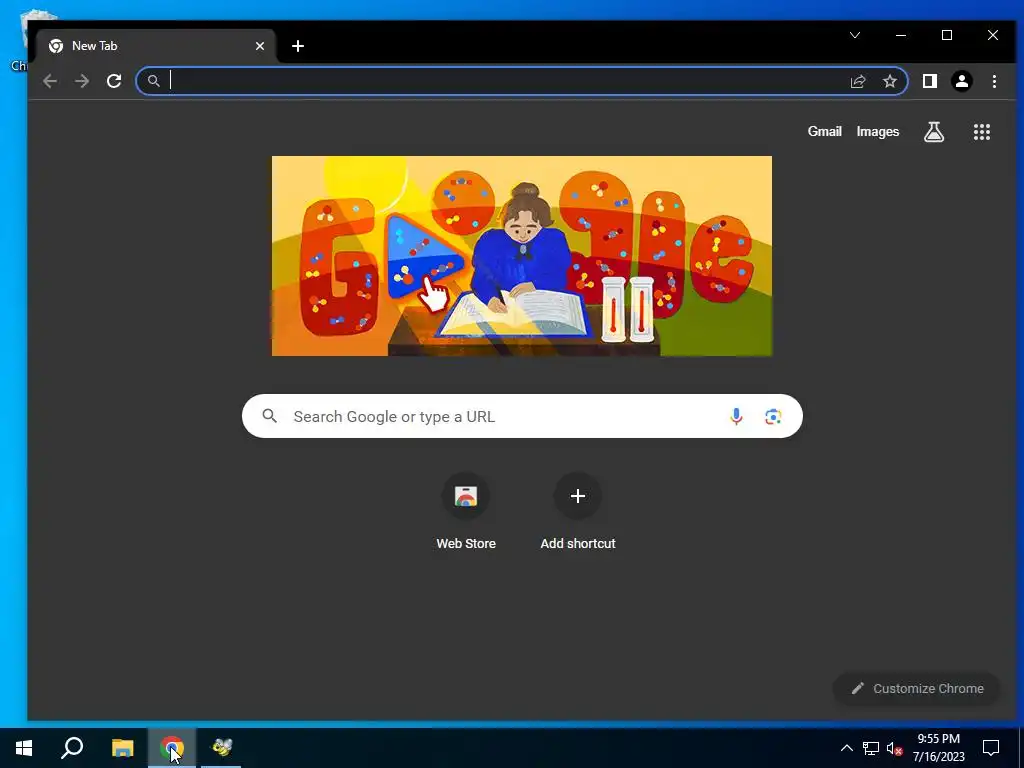Viewport: 1024px width, 768px height.
Task: Start voice search with the microphone icon
Action: (x=736, y=416)
